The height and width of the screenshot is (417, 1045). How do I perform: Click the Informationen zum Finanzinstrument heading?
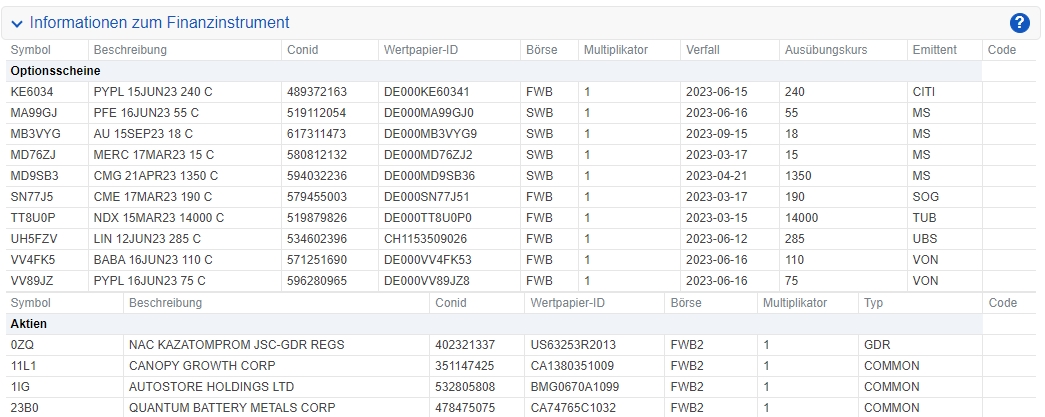point(160,23)
